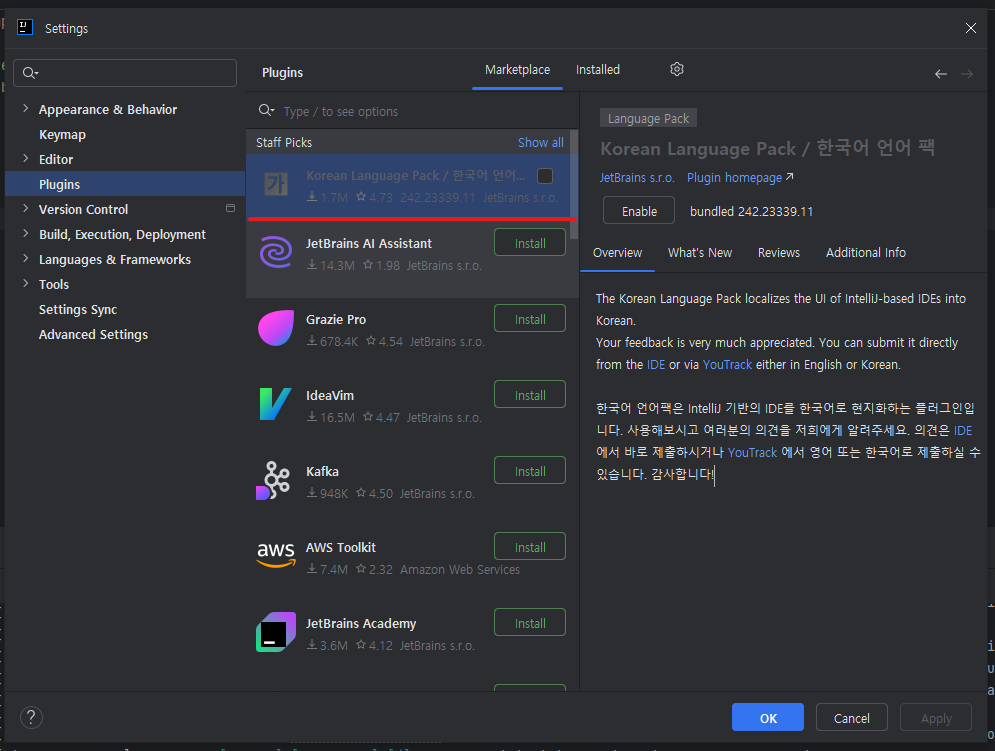
Task: Open the Reviews tab
Action: [x=779, y=253]
